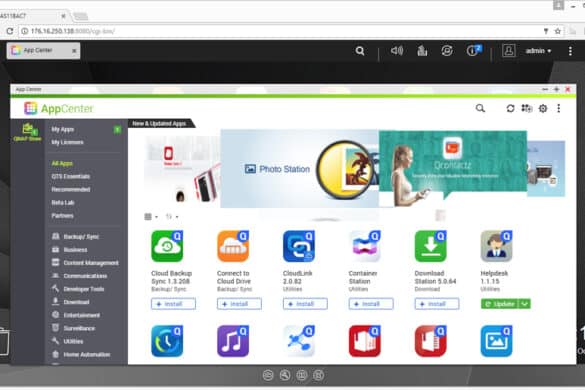Open the QTS three-dot more menu
This screenshot has width=585, height=390.
pyautogui.click(x=570, y=51)
